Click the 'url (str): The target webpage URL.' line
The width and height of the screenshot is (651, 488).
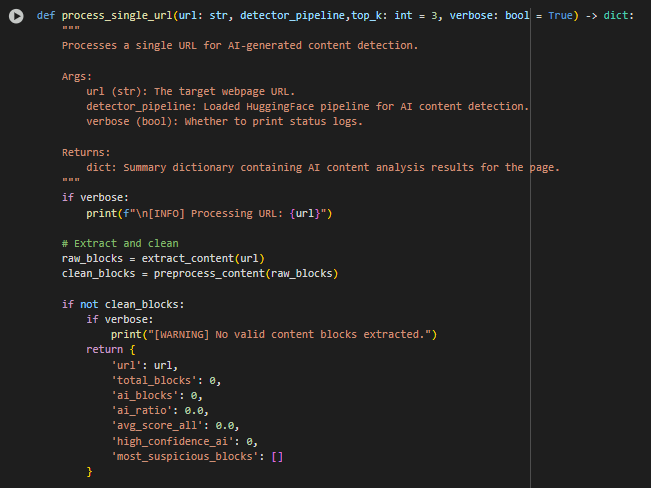tap(191, 91)
